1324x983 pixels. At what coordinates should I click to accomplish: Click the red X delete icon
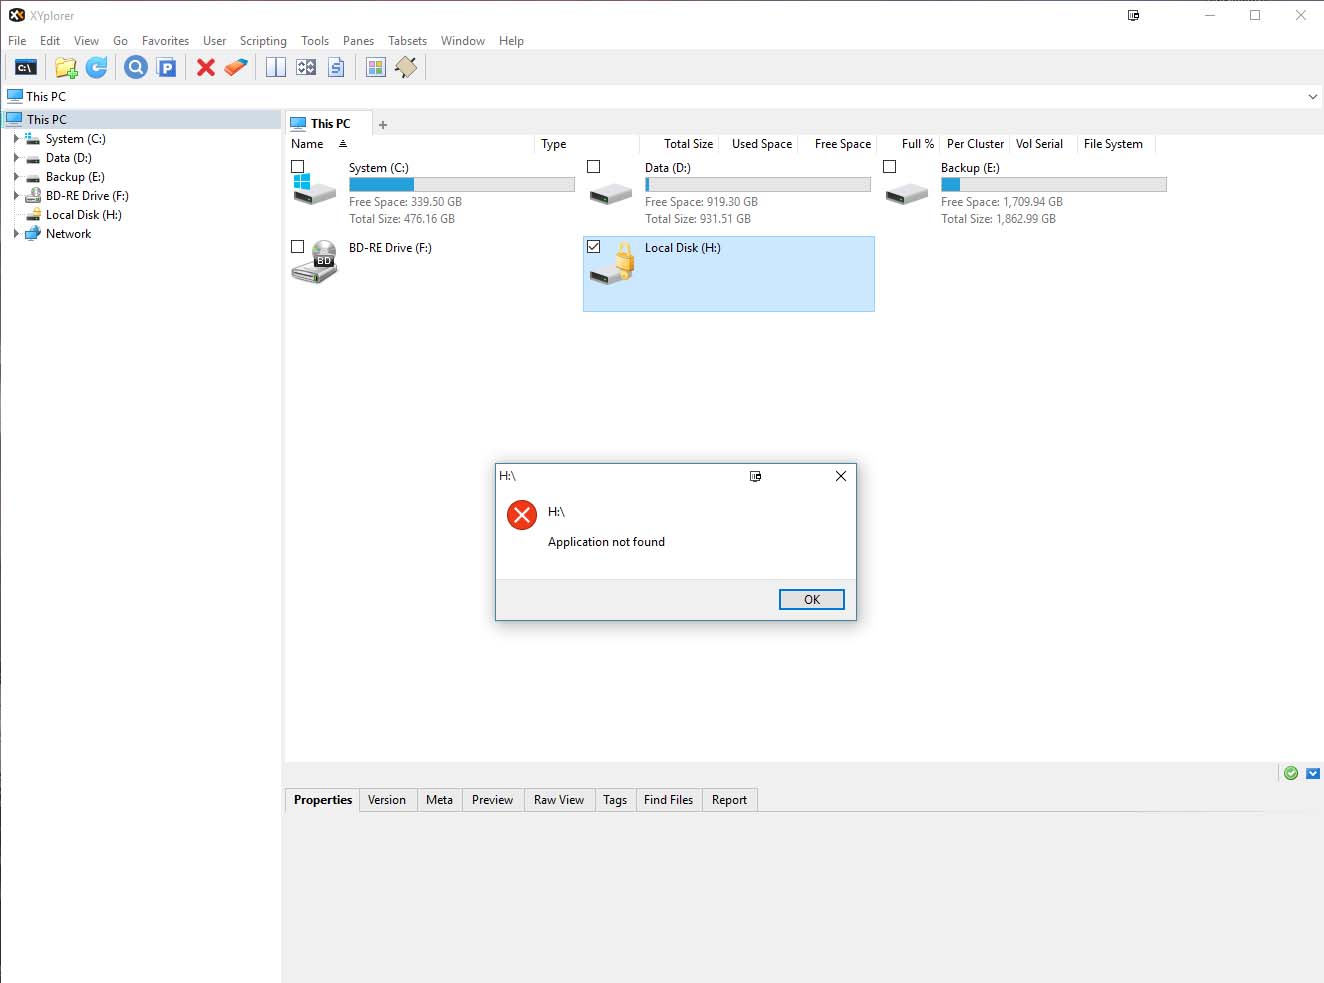tap(206, 68)
